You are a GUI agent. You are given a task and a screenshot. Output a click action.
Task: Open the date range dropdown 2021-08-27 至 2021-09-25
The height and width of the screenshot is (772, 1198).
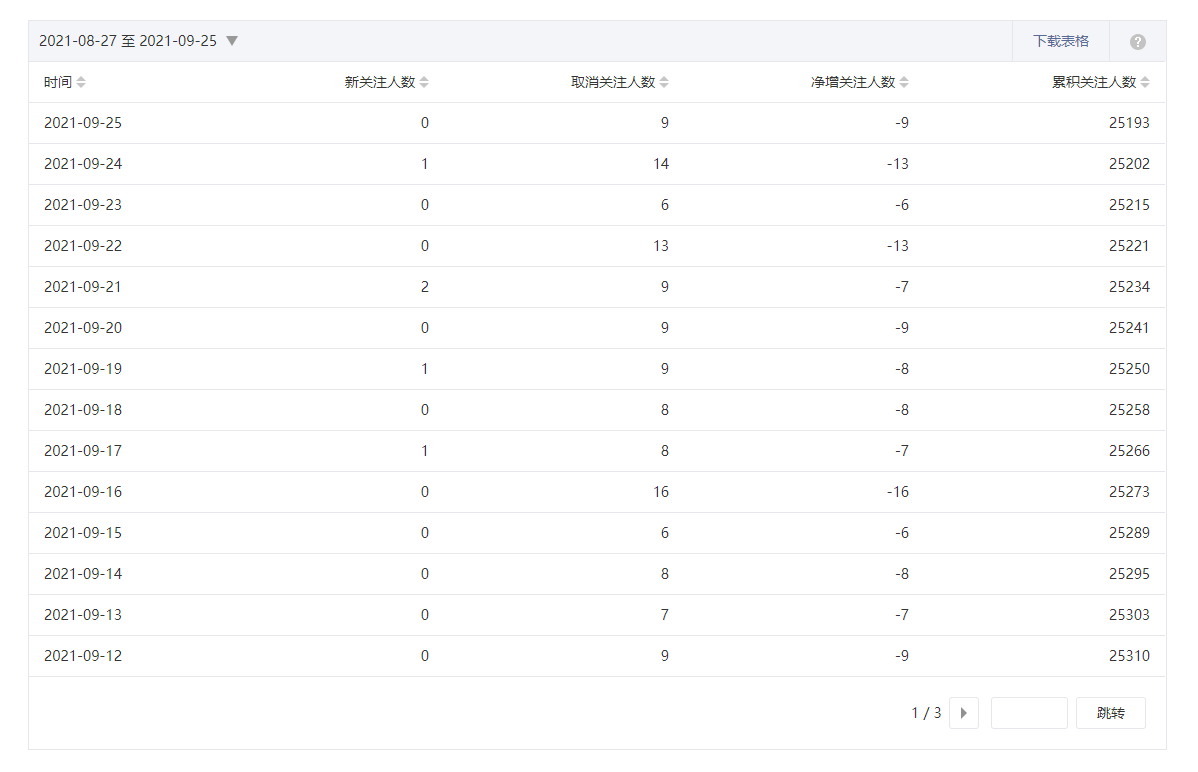click(x=138, y=41)
